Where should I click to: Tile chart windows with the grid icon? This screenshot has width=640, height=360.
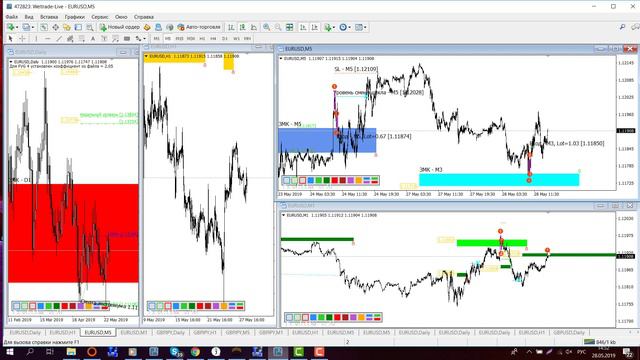click(289, 27)
